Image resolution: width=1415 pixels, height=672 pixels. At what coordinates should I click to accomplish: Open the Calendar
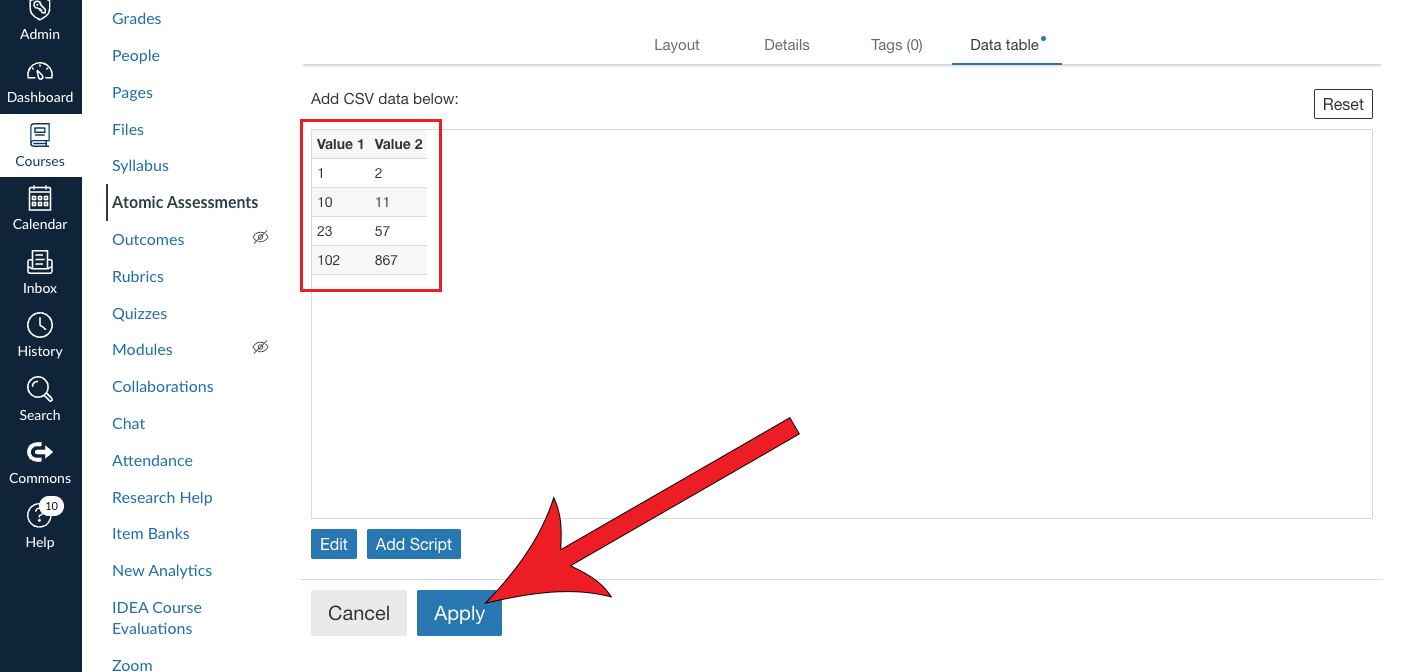pos(40,208)
